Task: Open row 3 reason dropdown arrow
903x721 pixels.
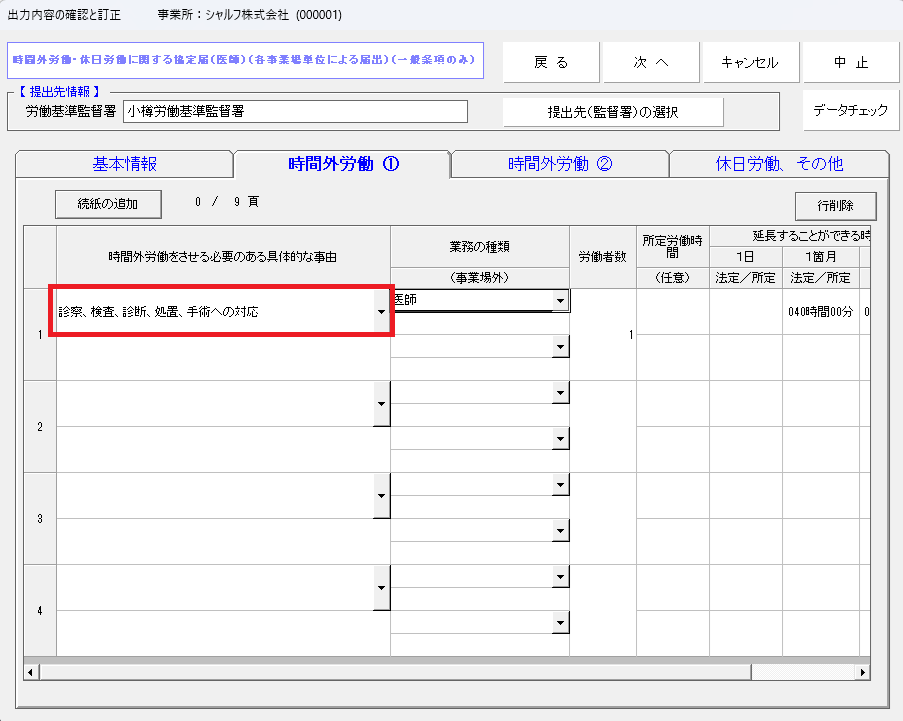Action: coord(381,496)
